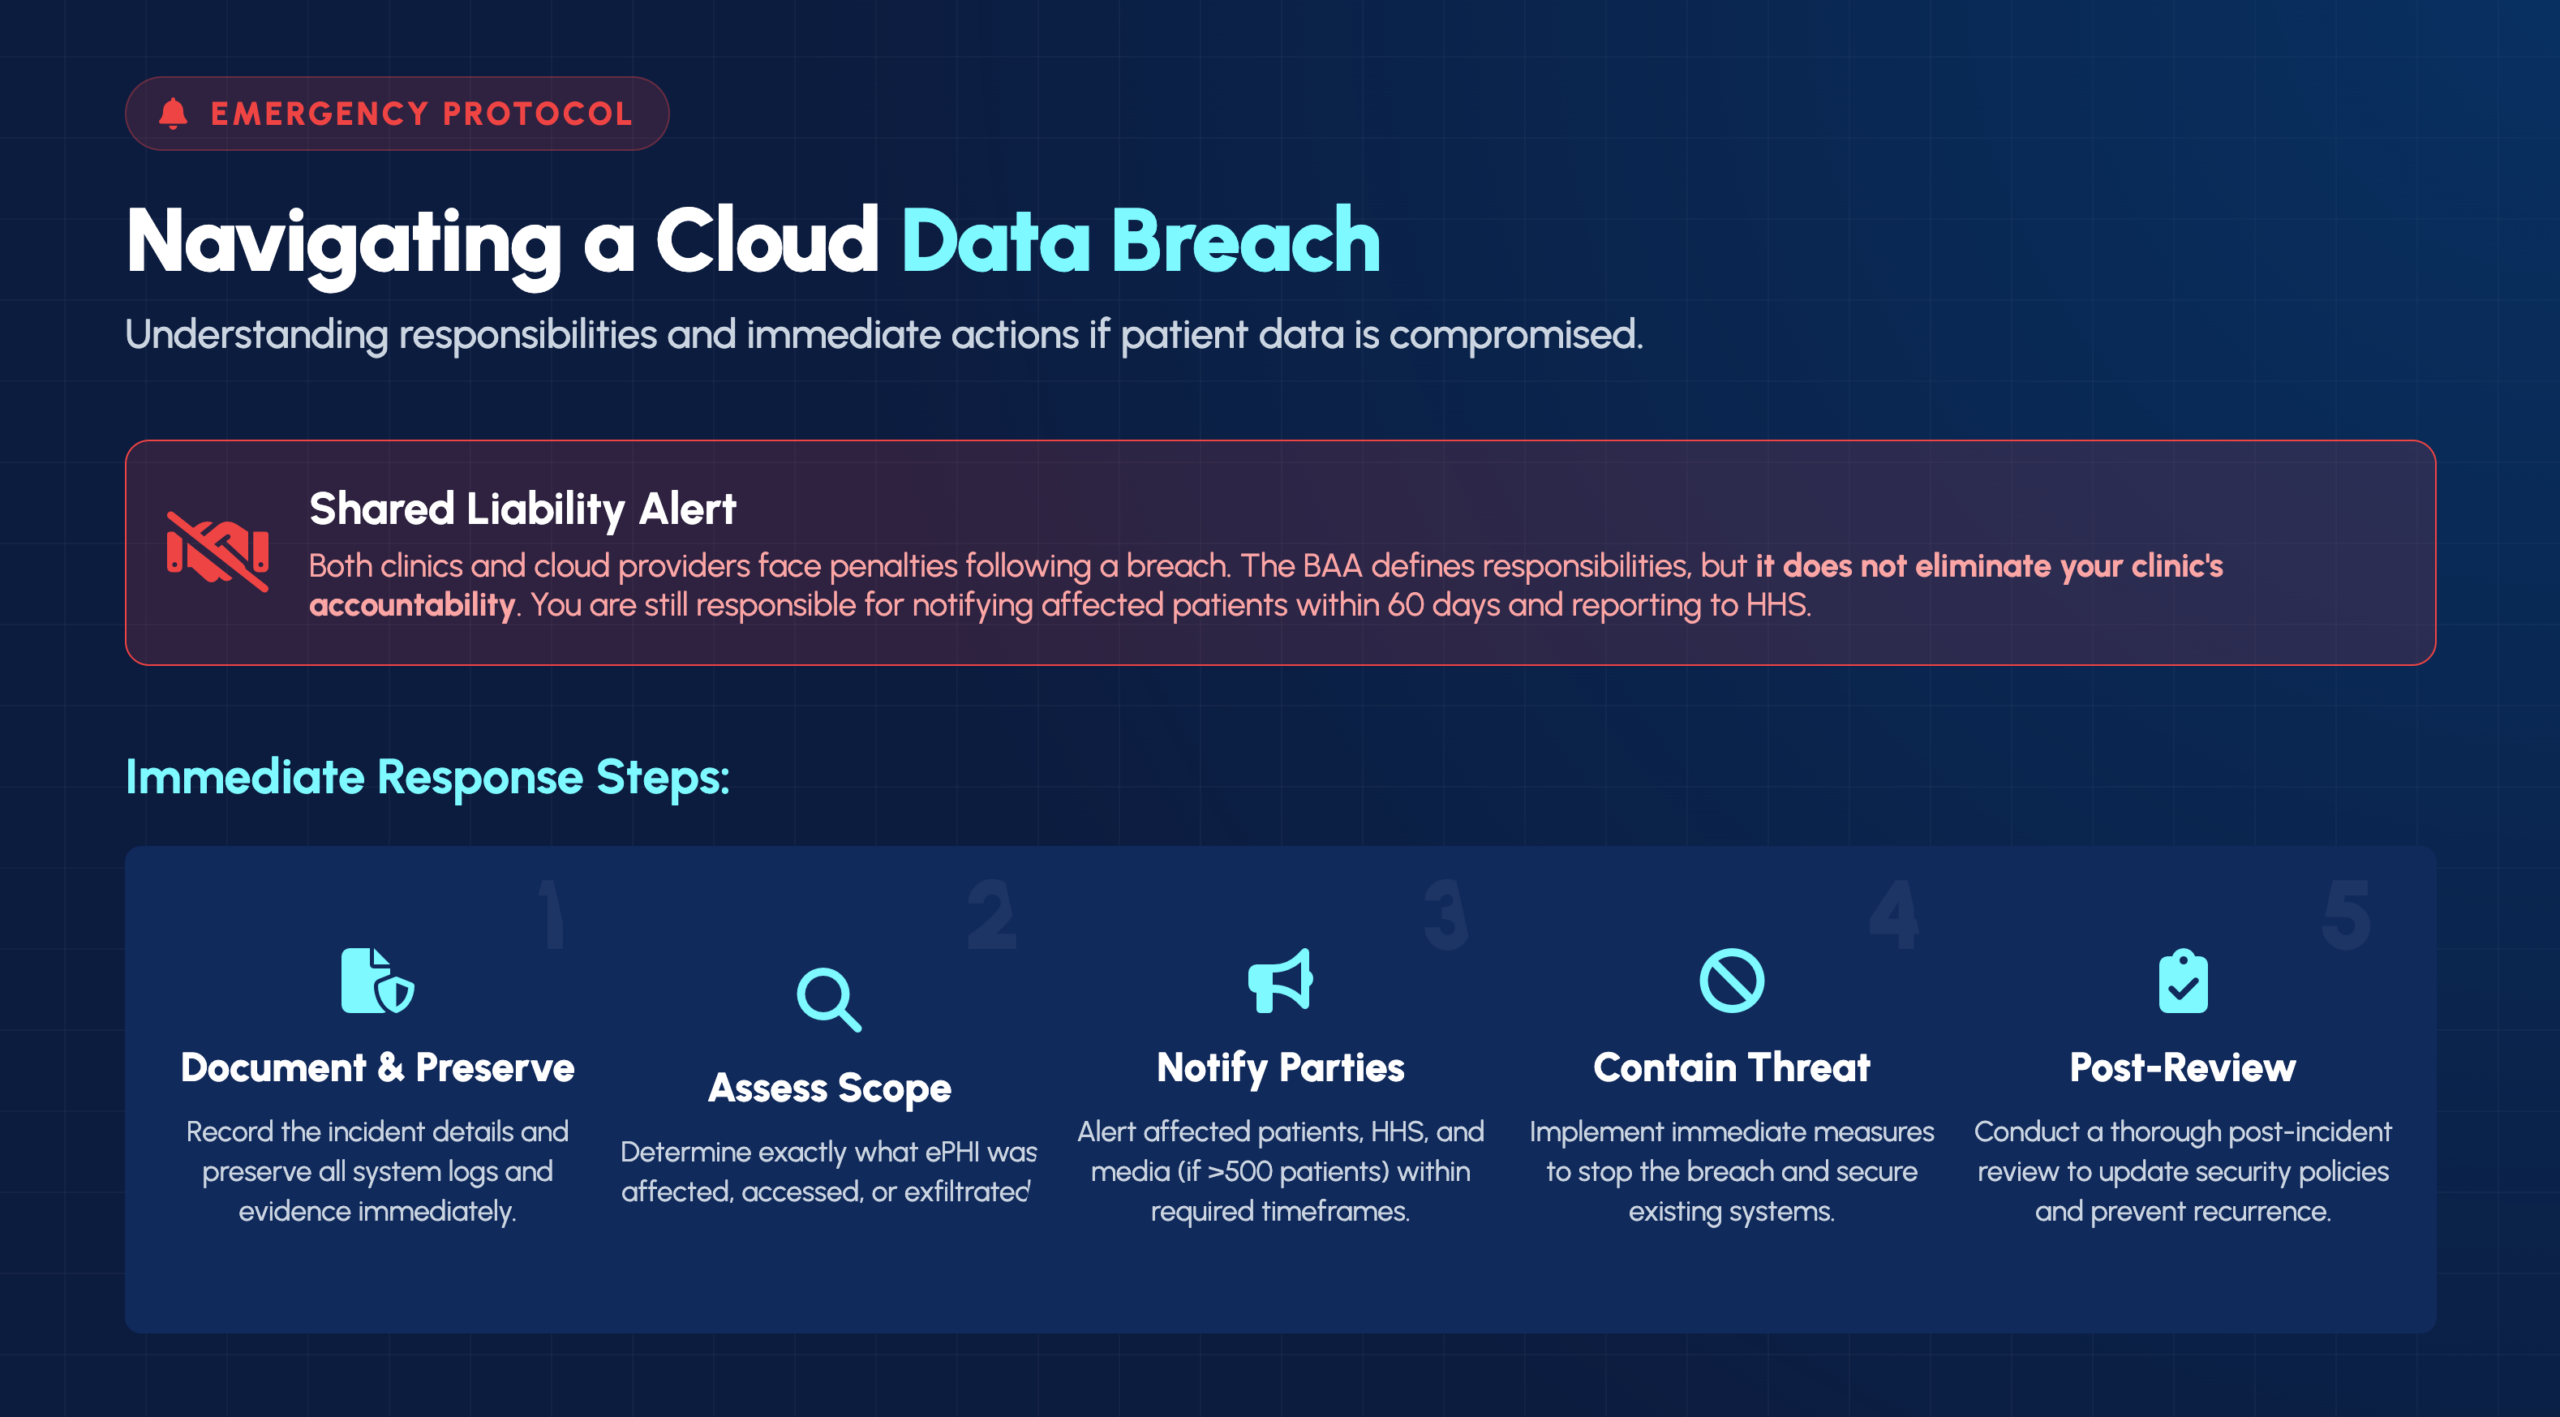Click the clipboard checkmark icon
The height and width of the screenshot is (1417, 2560).
coord(2182,981)
